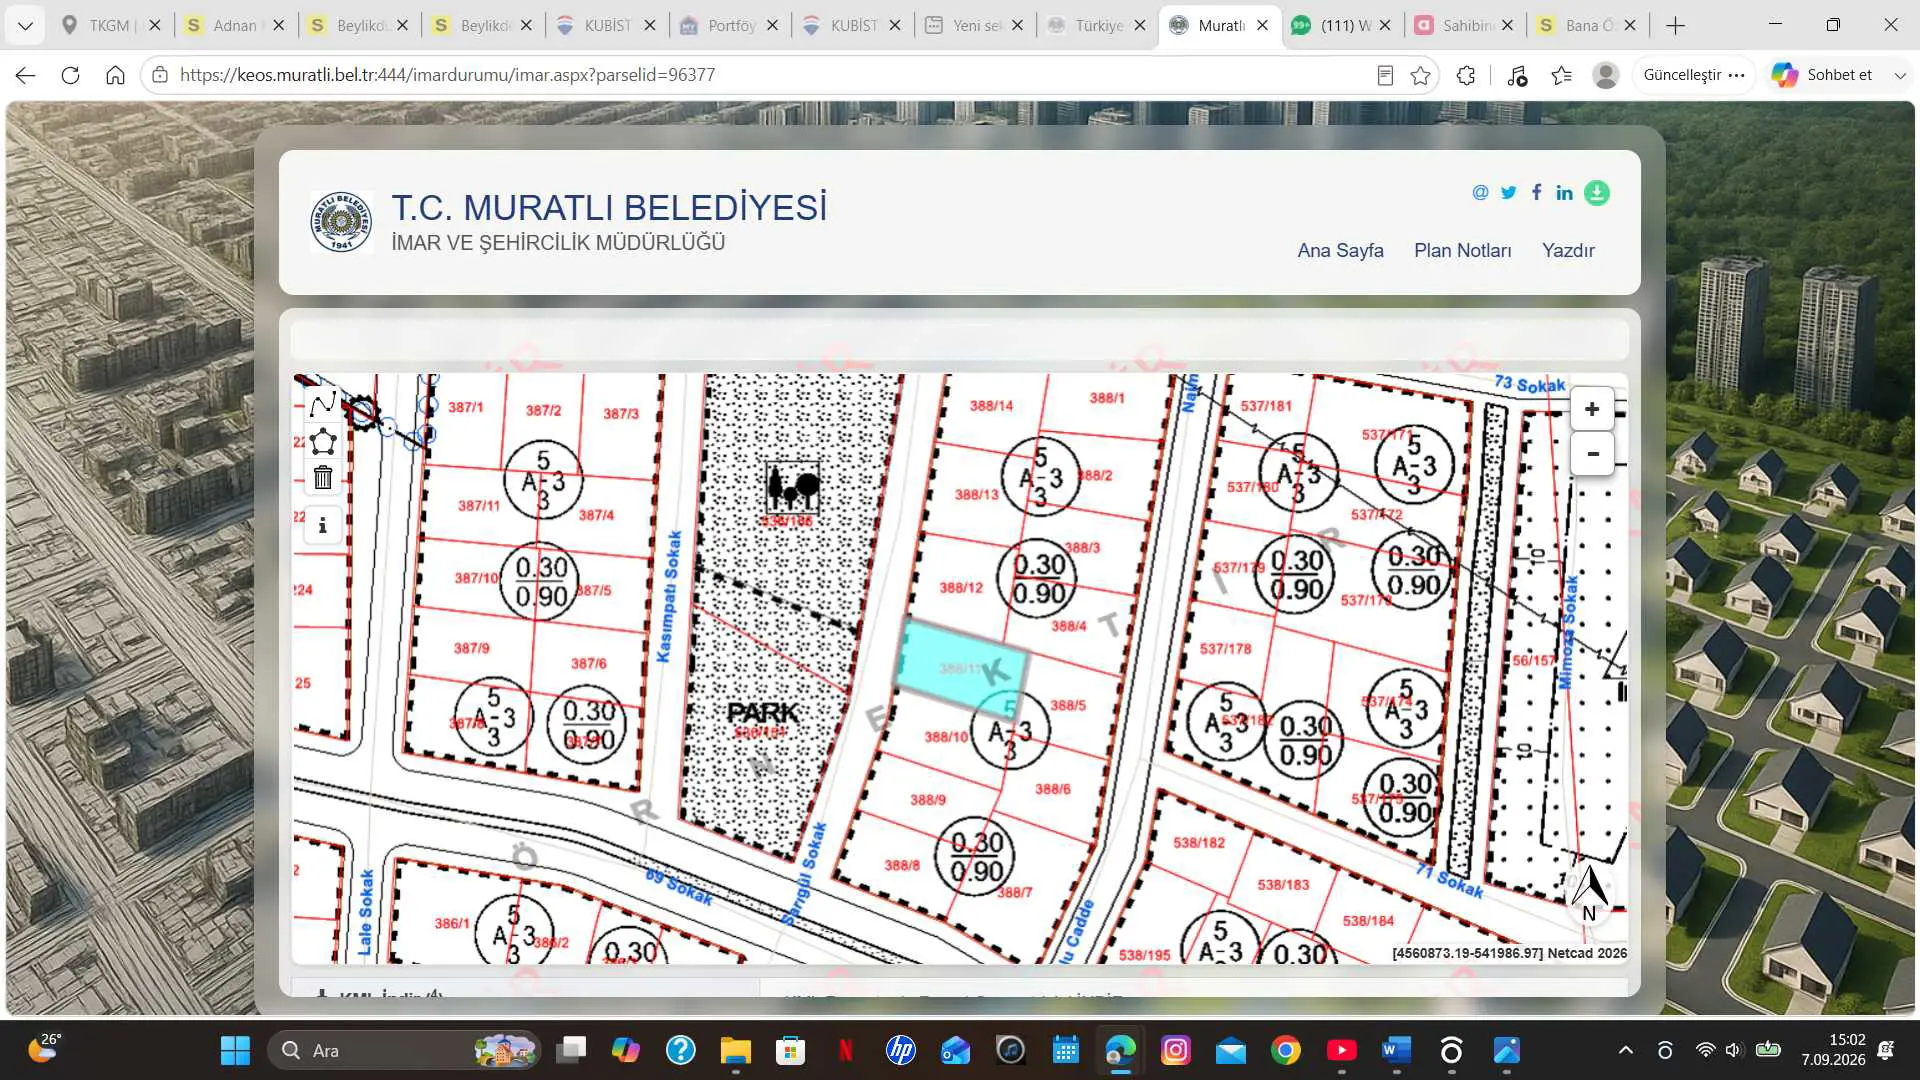Open the email @ icon in header
Viewport: 1920px width, 1080px height.
click(x=1480, y=192)
